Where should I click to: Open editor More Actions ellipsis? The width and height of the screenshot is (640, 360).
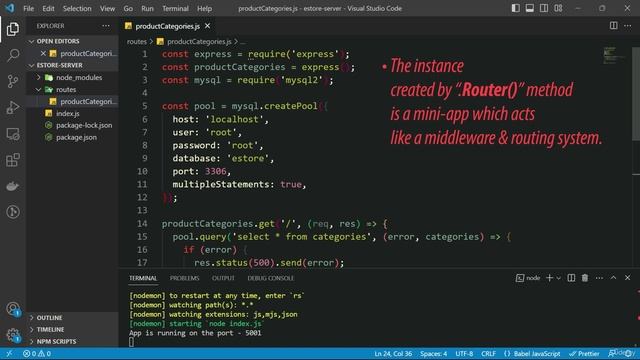(628, 26)
